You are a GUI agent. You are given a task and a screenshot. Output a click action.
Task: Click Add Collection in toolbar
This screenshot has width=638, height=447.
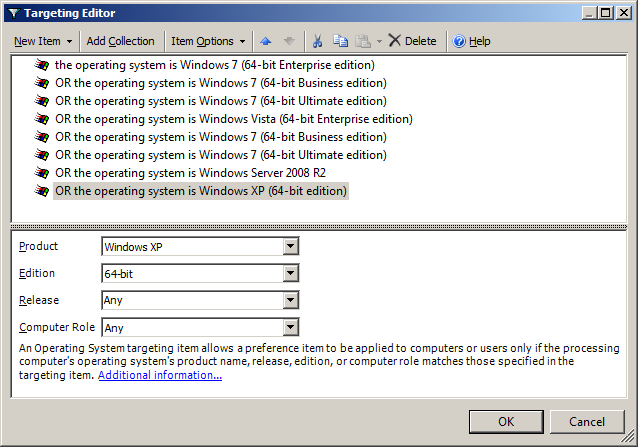120,41
